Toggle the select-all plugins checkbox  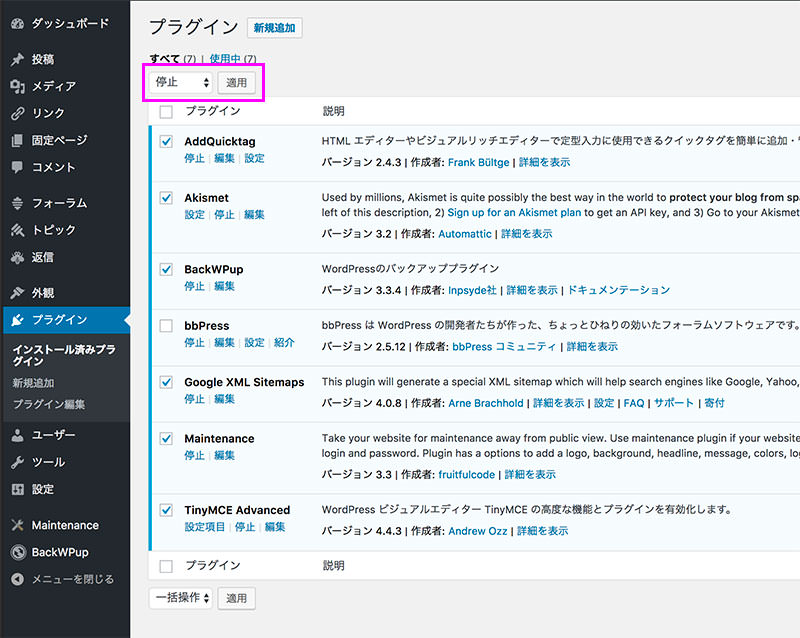(x=168, y=111)
